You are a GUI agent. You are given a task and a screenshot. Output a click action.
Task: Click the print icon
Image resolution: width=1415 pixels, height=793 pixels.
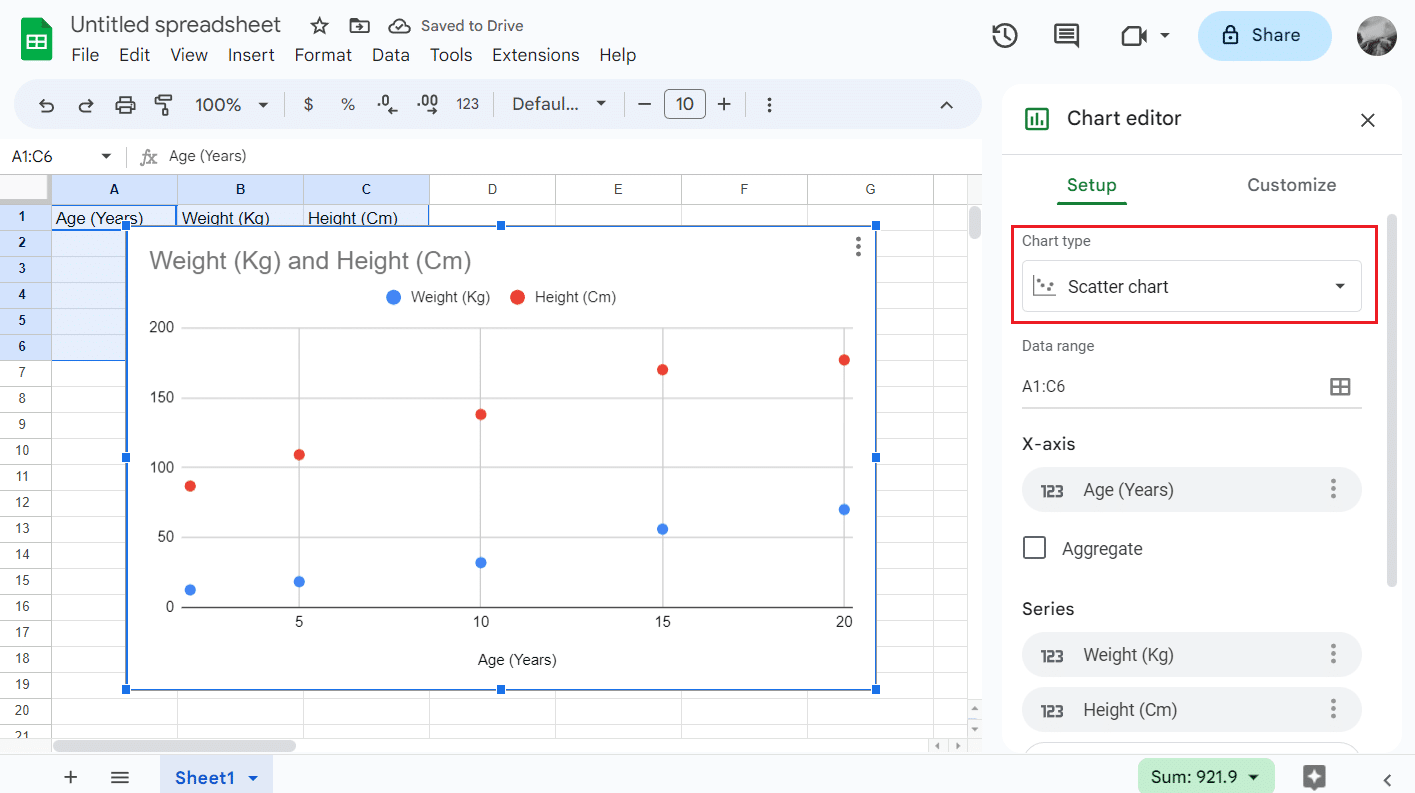125,105
